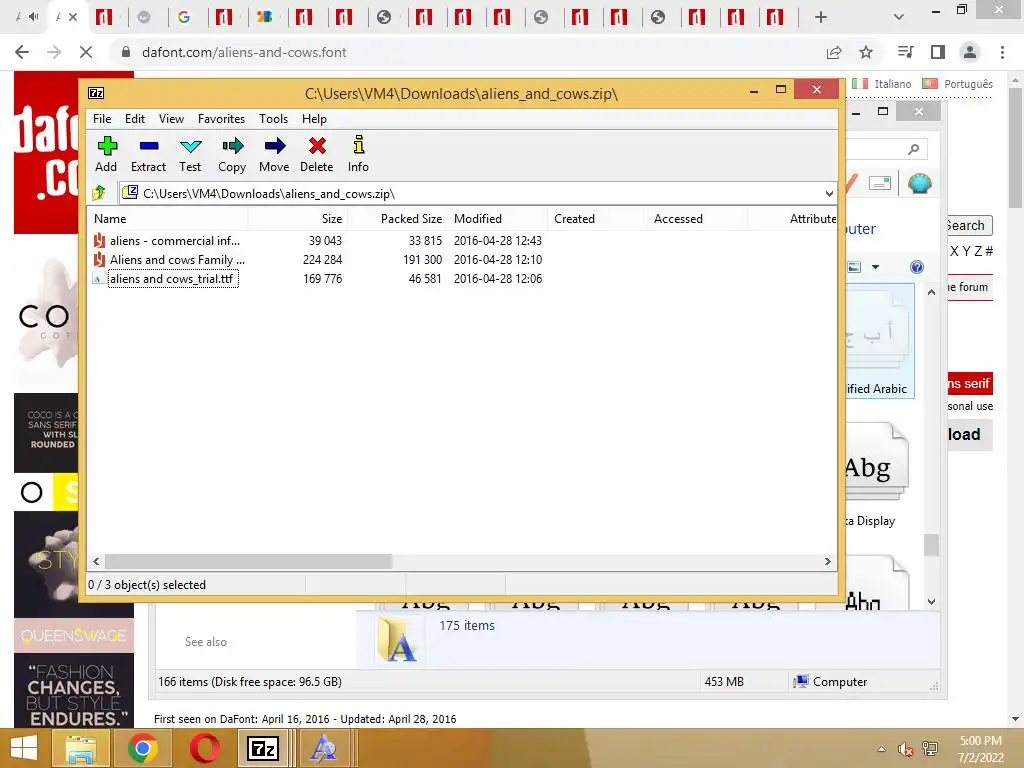
Task: Open the Favorites menu
Action: click(x=221, y=119)
